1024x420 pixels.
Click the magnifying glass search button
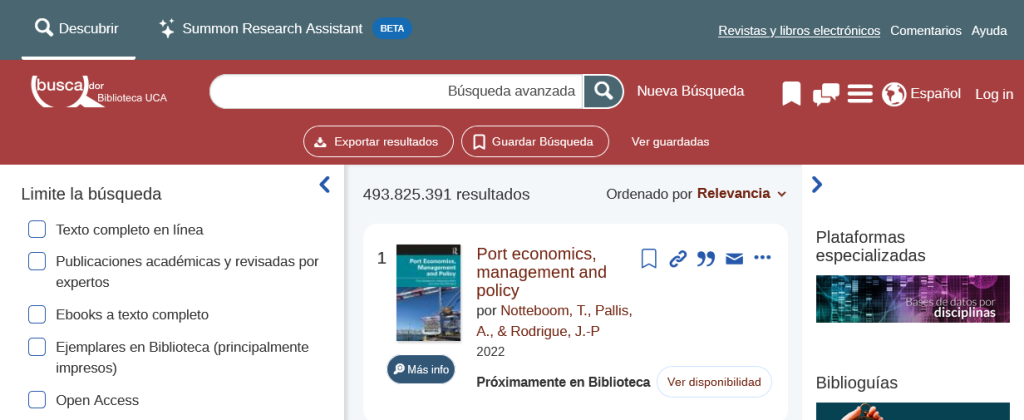(x=603, y=92)
